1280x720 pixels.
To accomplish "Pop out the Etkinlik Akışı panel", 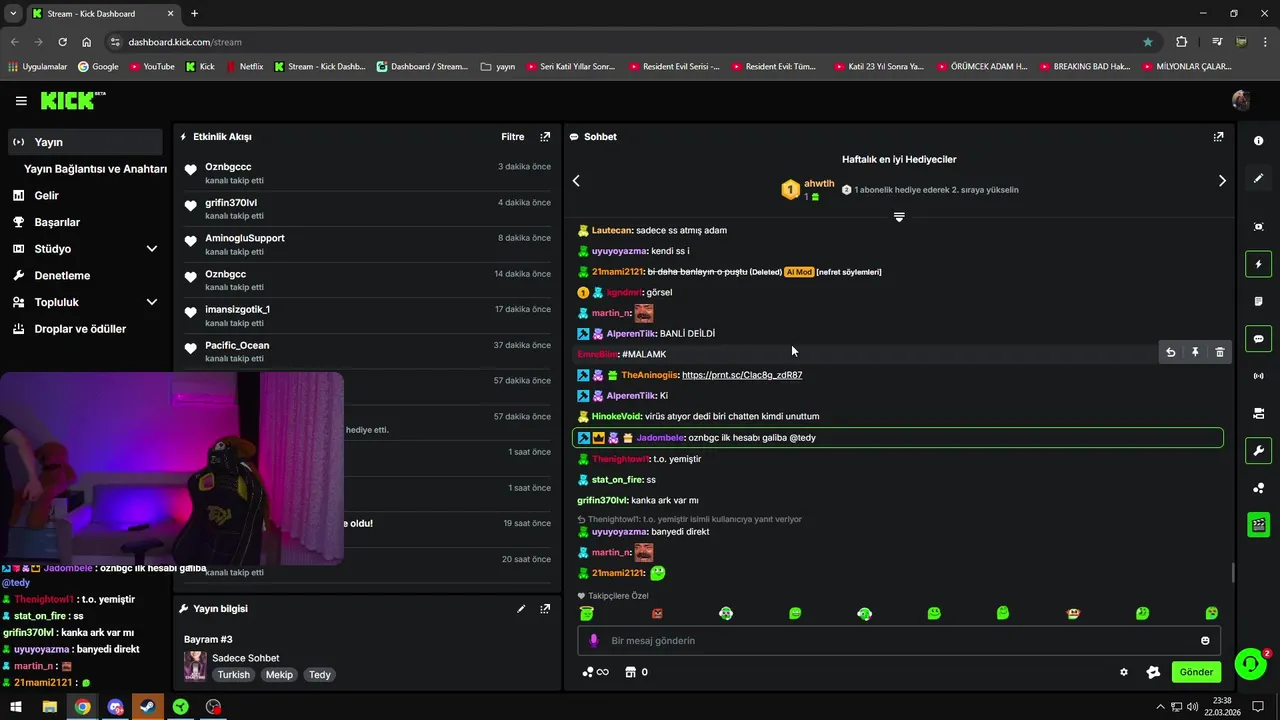I will [x=545, y=137].
